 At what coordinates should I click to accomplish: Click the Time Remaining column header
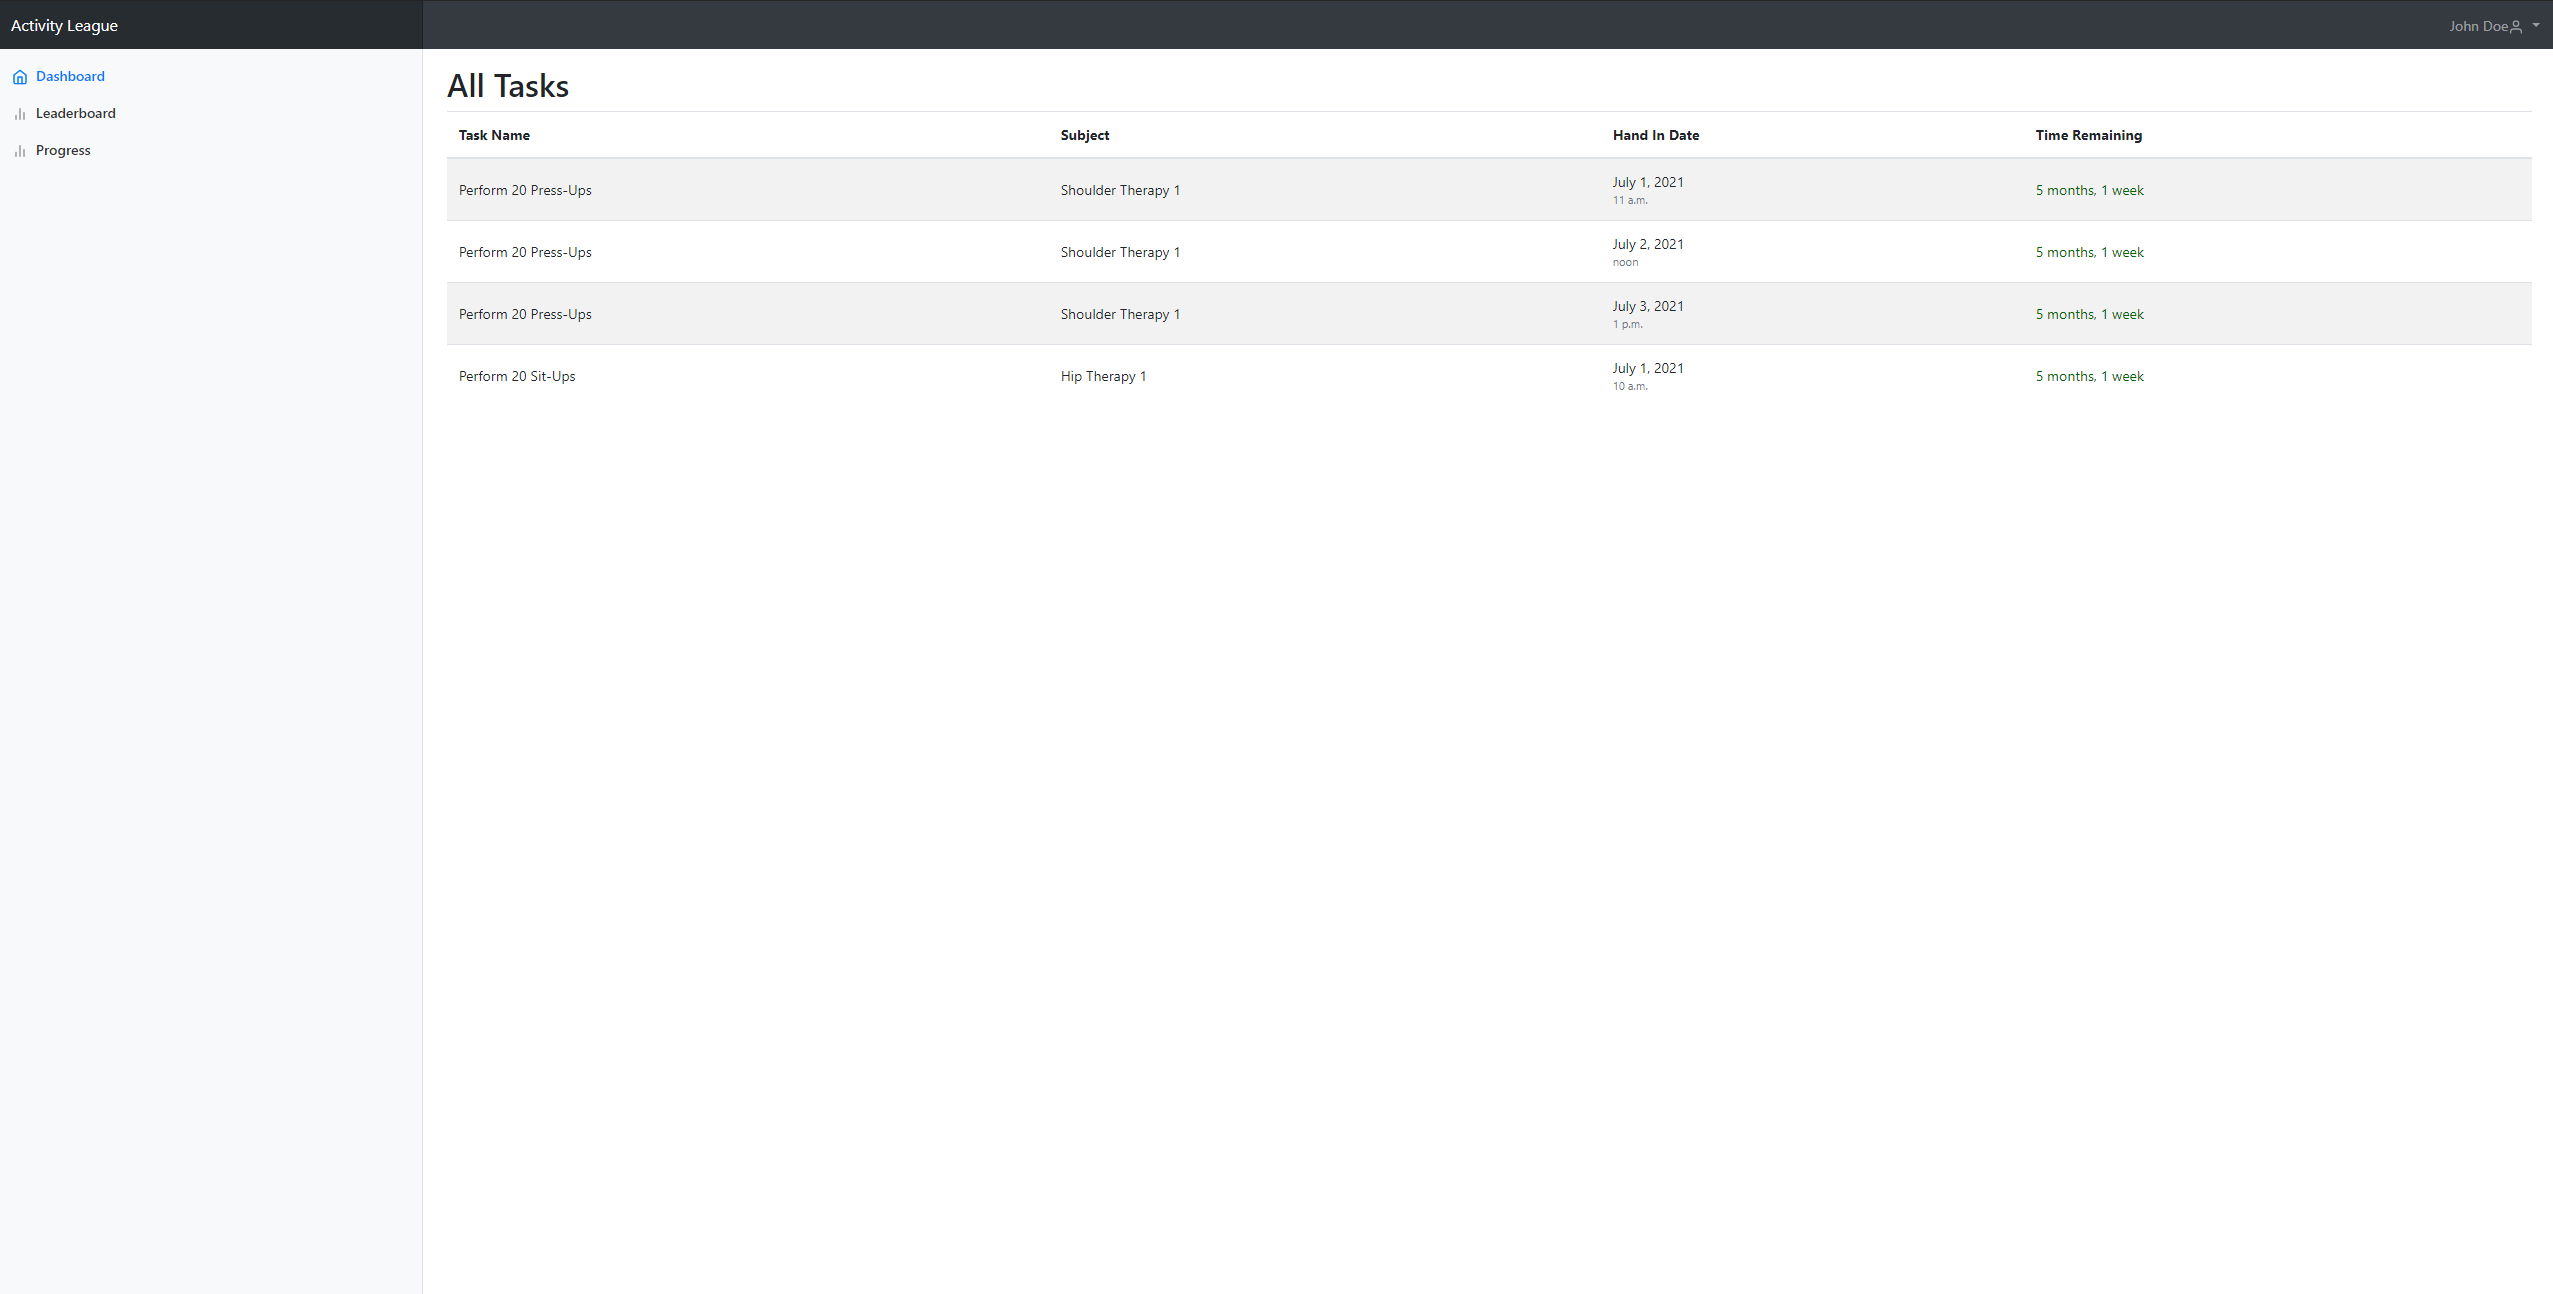click(x=2089, y=135)
